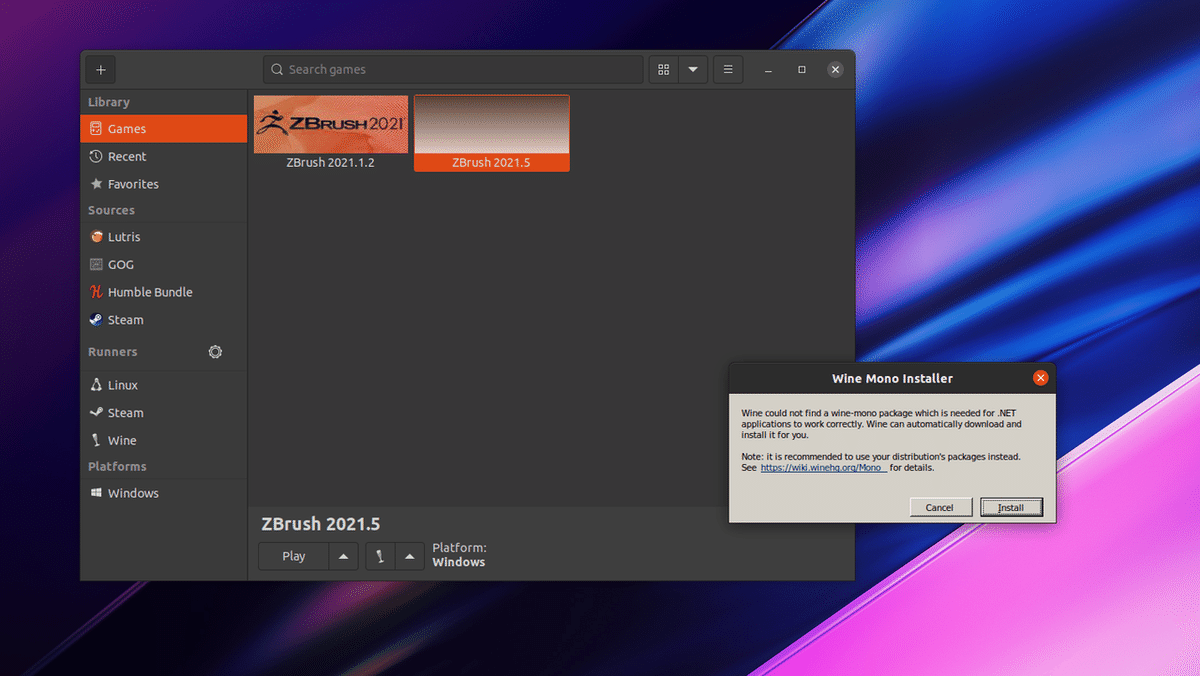Toggle grid view icon in header
The image size is (1200, 676).
click(x=664, y=70)
